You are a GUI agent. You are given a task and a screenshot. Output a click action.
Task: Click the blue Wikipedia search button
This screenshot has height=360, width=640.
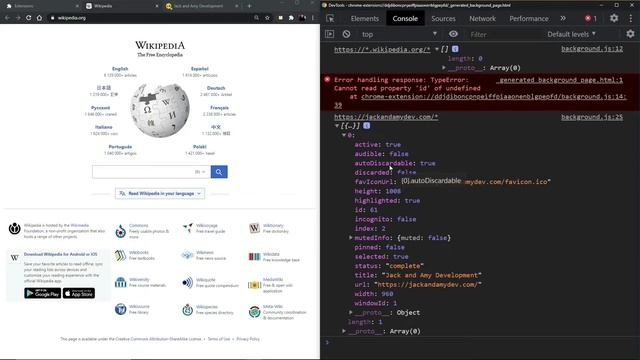[x=219, y=172]
